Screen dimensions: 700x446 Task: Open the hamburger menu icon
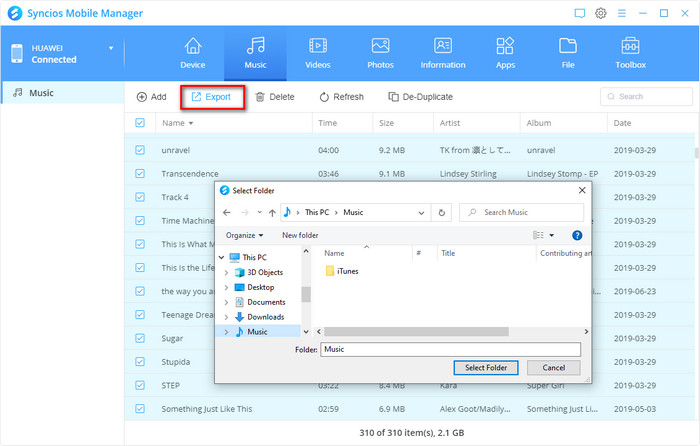[x=621, y=13]
